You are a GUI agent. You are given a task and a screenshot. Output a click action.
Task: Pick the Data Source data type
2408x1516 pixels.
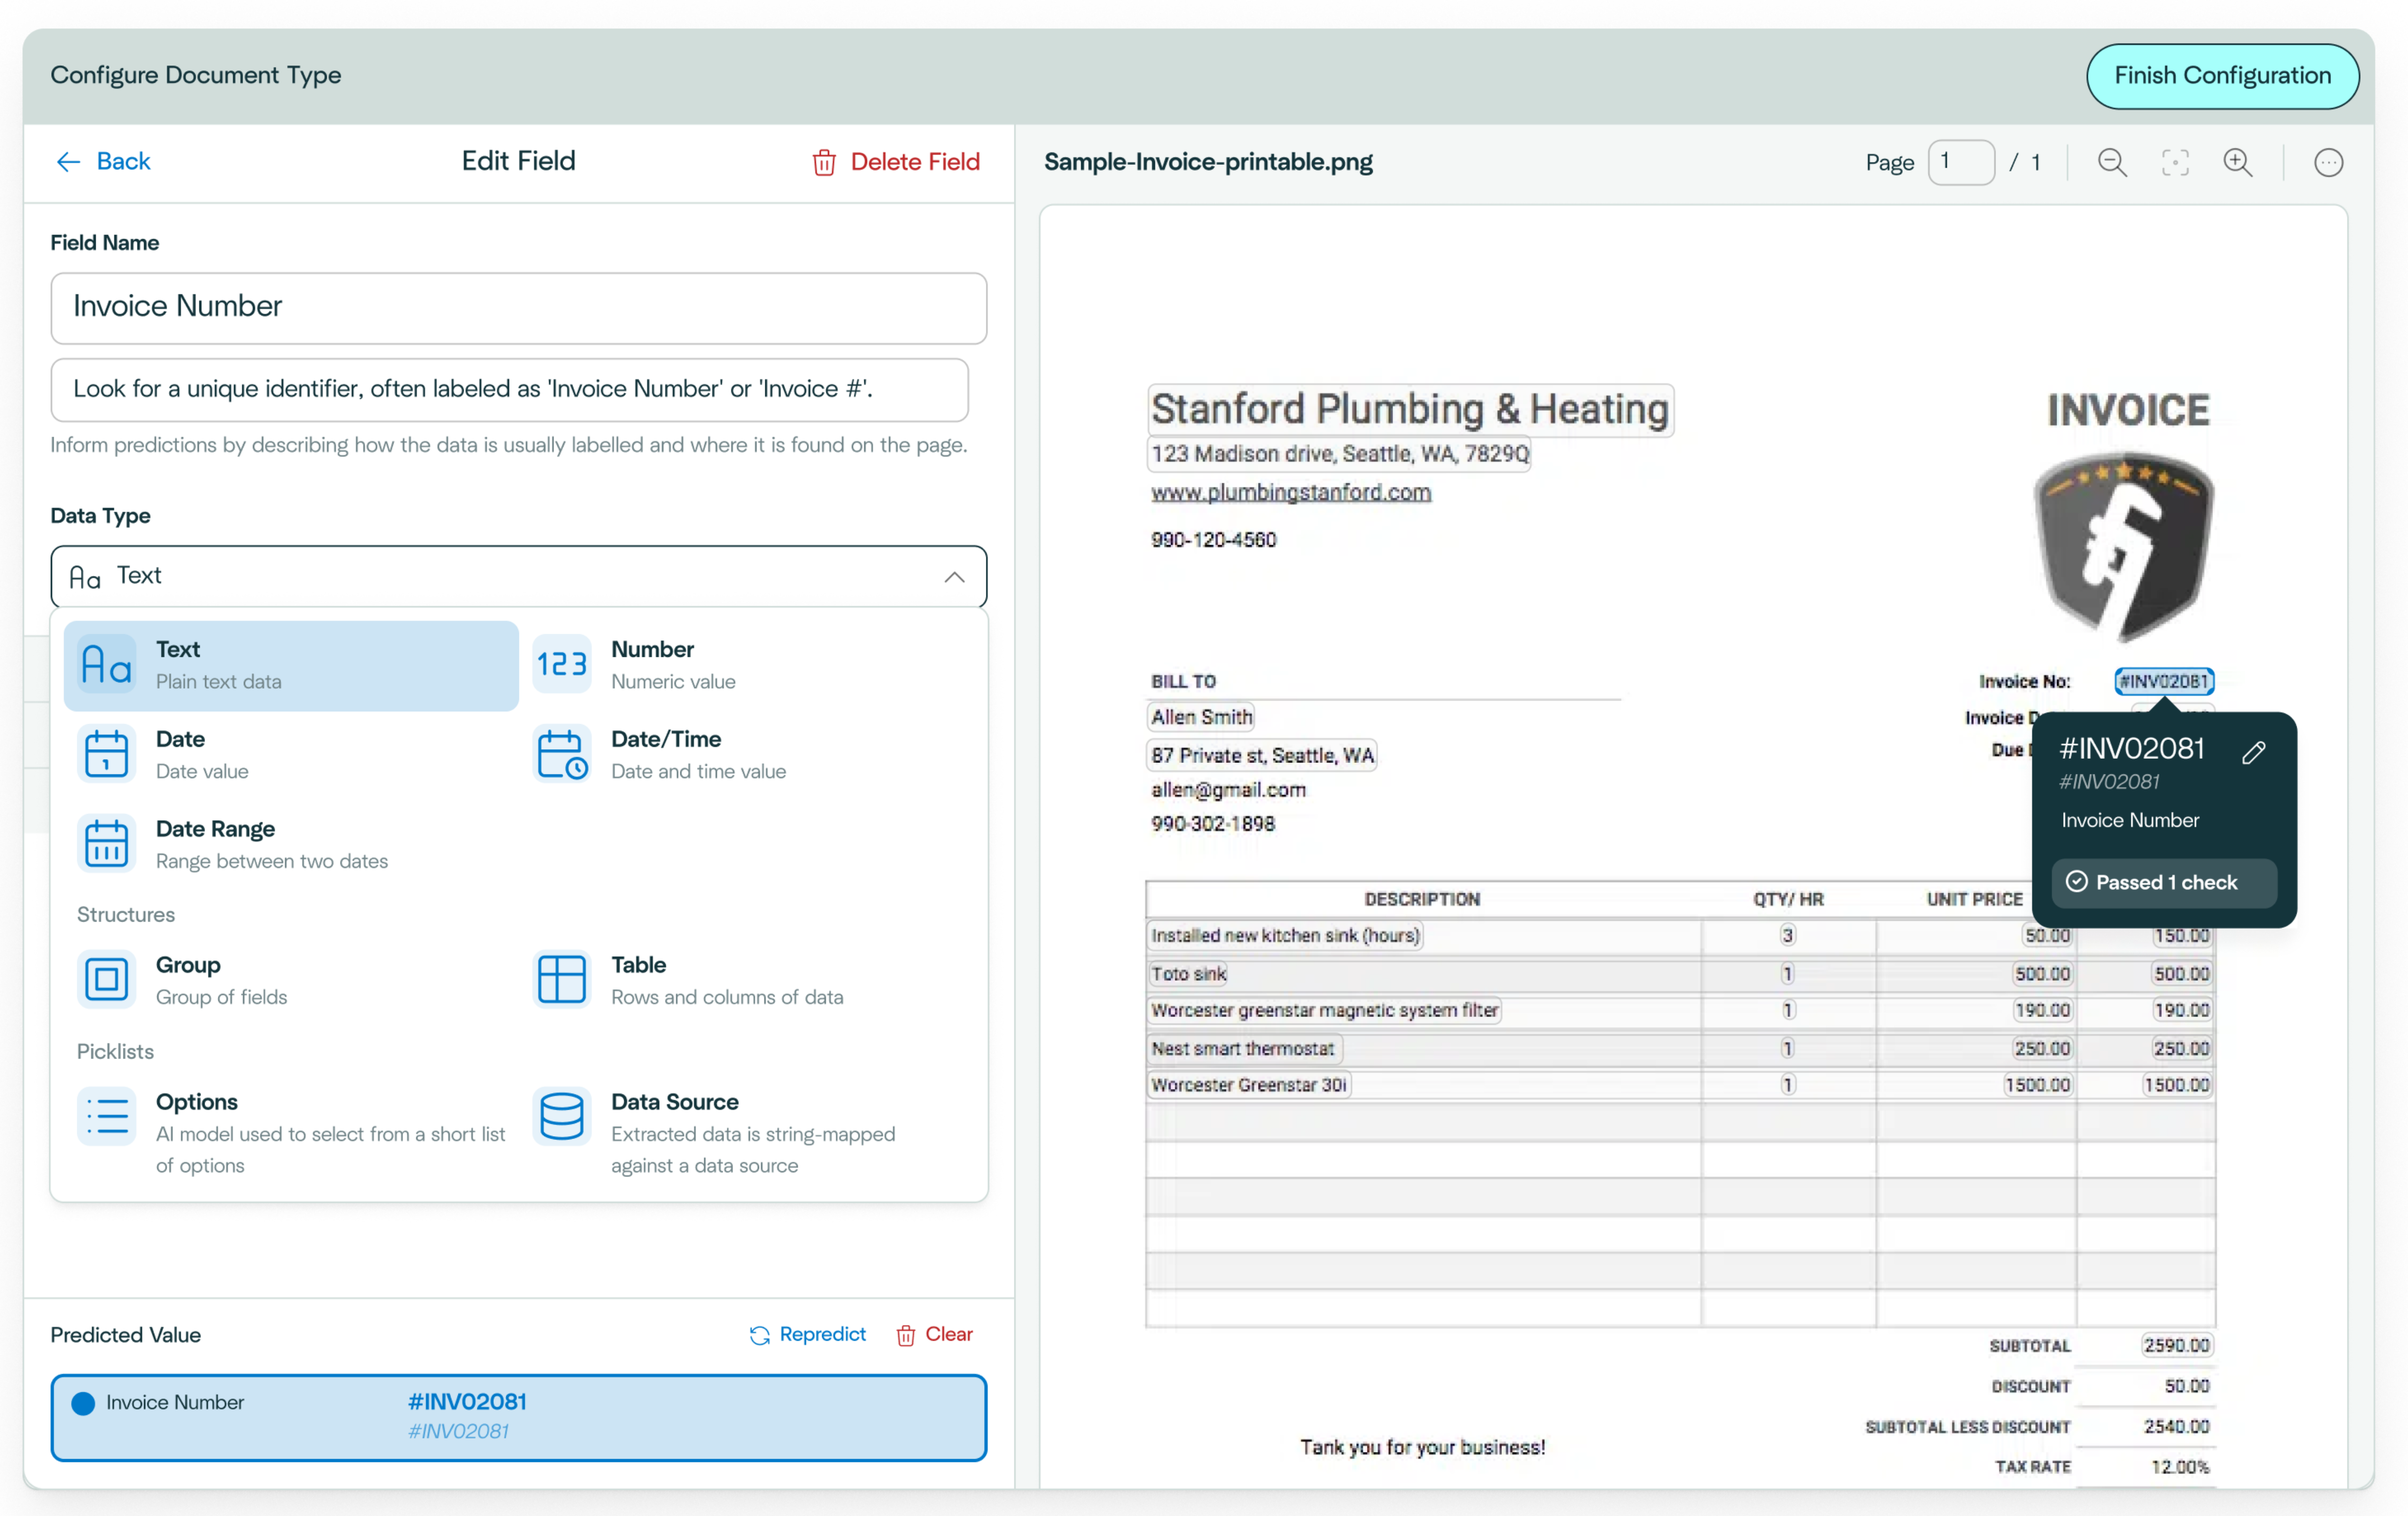674,1118
